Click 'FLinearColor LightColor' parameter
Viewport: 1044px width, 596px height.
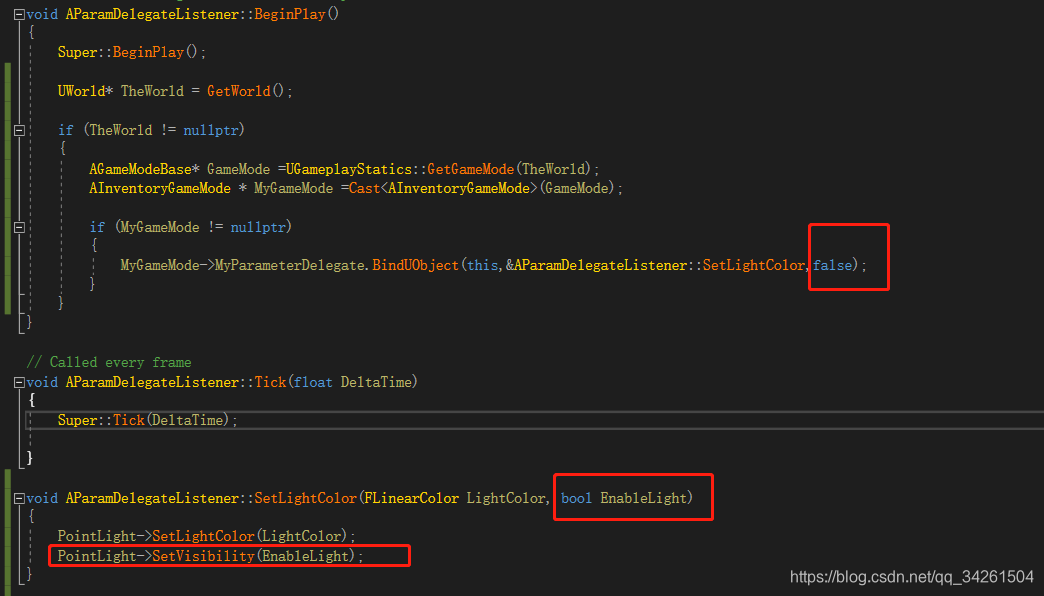454,498
